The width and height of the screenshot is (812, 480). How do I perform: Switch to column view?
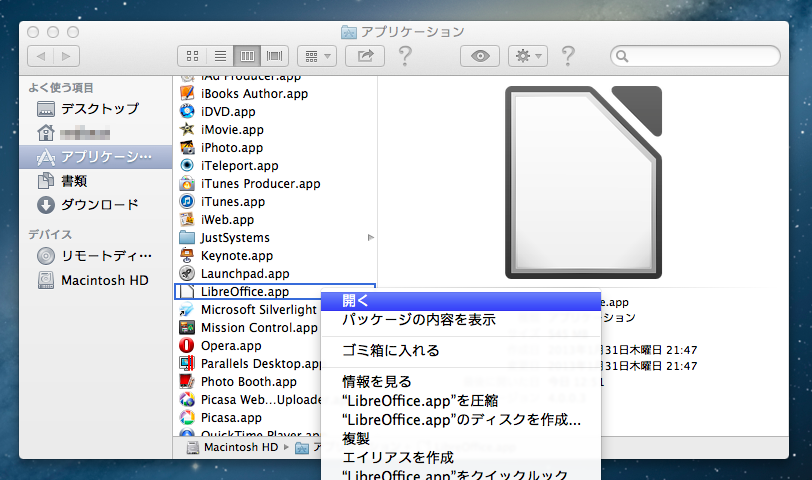(x=247, y=56)
